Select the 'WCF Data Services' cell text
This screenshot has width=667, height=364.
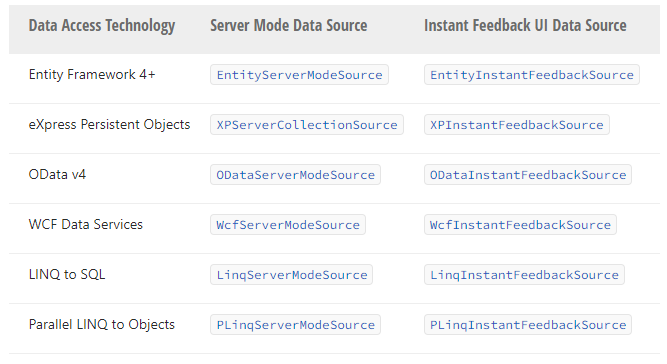[x=86, y=224]
